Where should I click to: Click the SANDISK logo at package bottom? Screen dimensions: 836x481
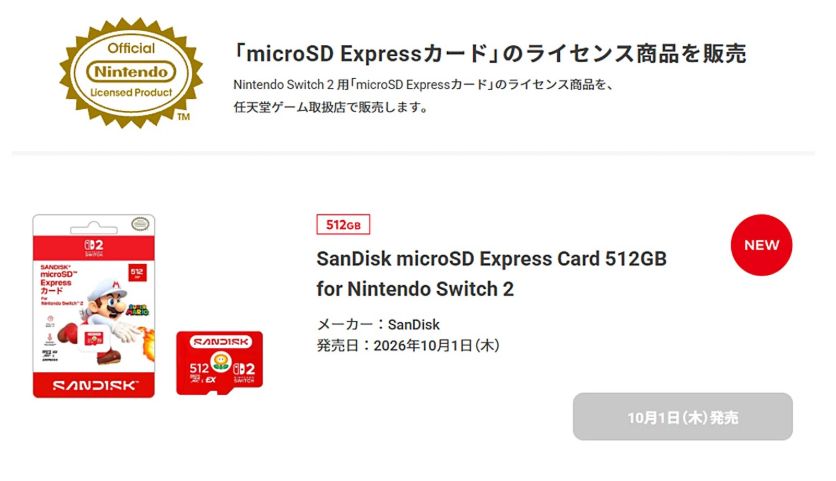pos(95,385)
